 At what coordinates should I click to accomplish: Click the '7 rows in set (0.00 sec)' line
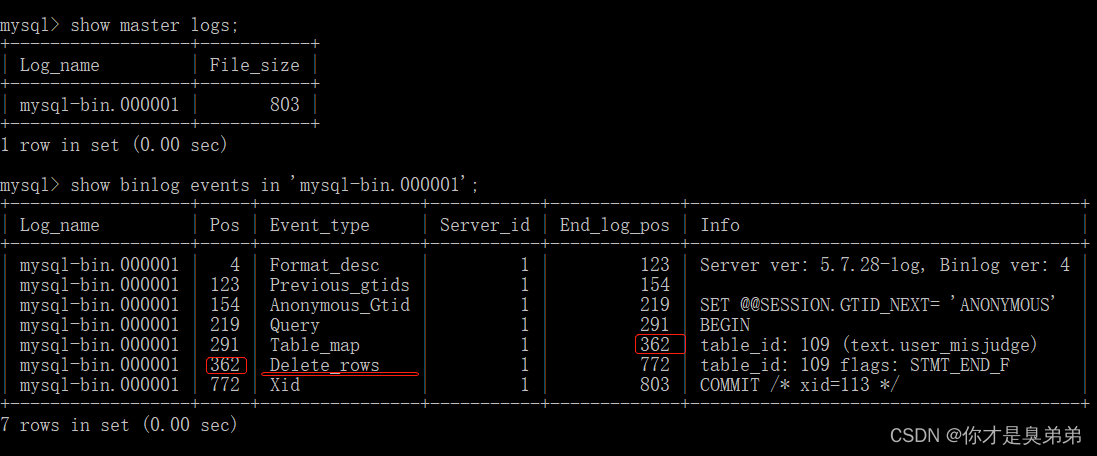119,425
